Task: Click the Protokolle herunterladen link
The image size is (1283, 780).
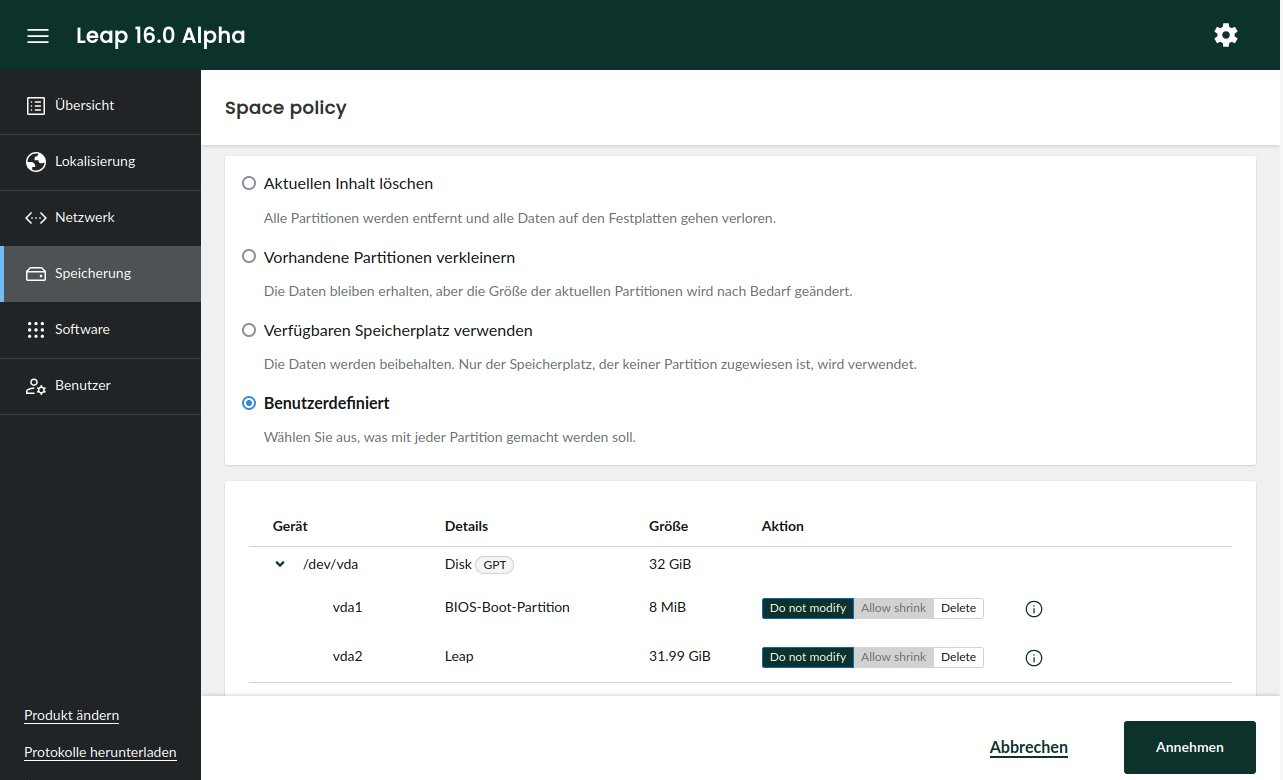Action: (100, 752)
